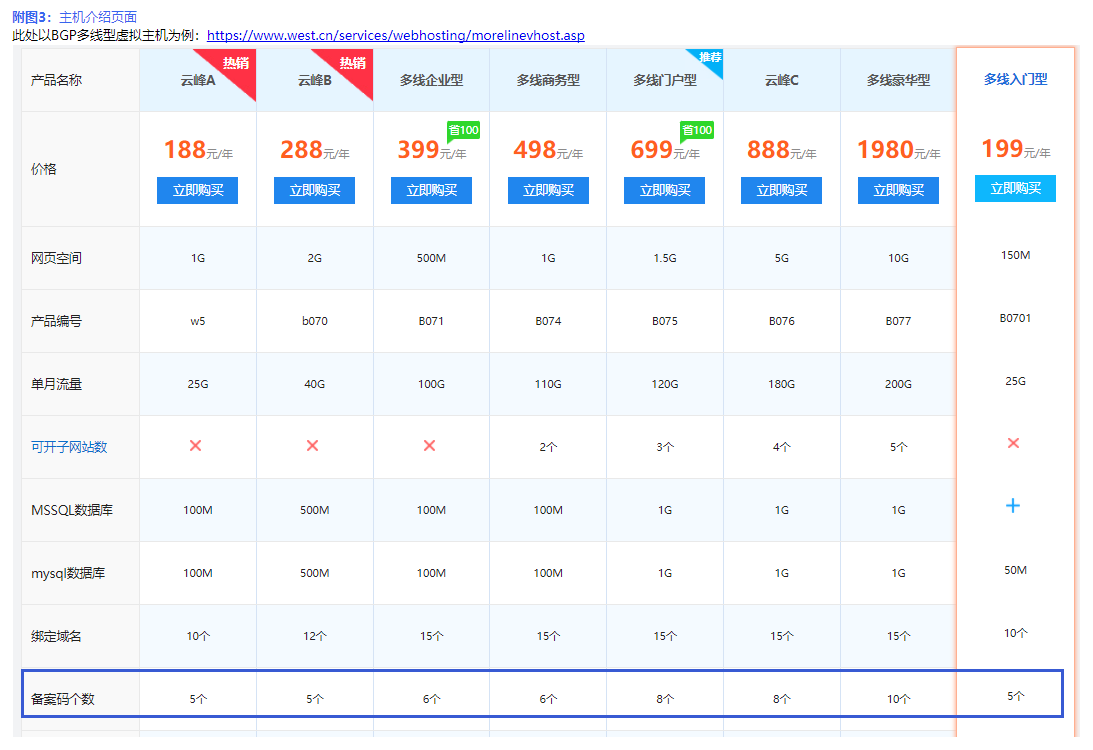Open the west.cn morelinevhost link
1093x750 pixels.
[x=395, y=36]
